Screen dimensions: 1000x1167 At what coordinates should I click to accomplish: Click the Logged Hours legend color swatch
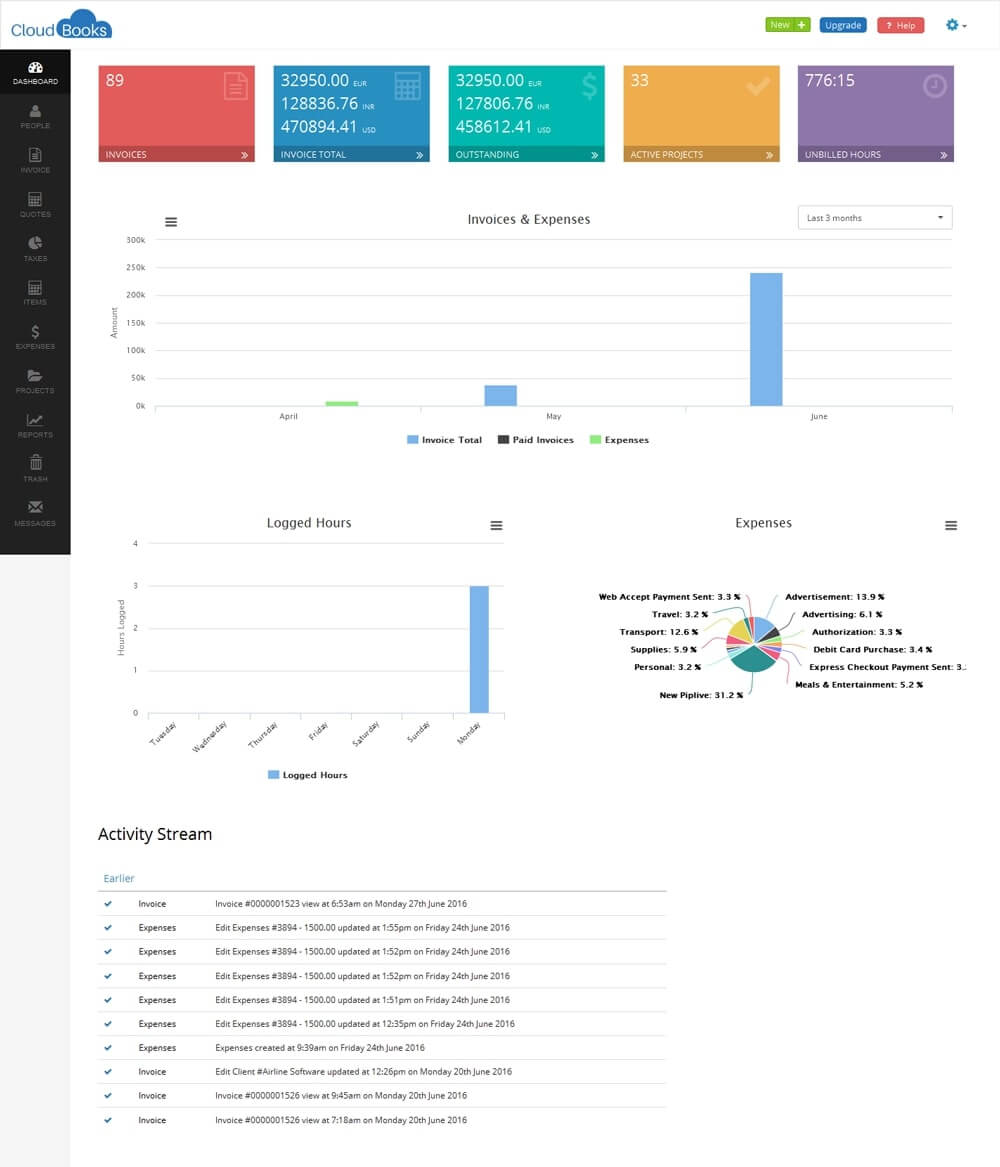[x=274, y=775]
